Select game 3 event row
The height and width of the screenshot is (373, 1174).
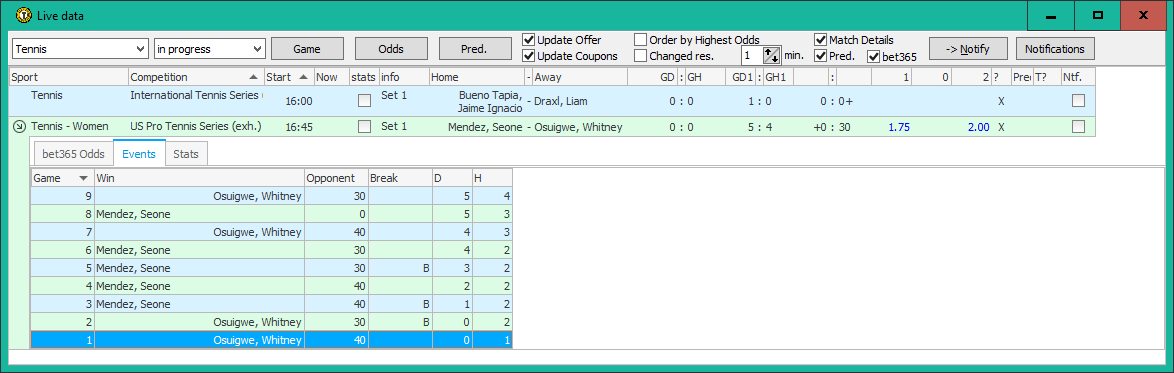tap(271, 304)
